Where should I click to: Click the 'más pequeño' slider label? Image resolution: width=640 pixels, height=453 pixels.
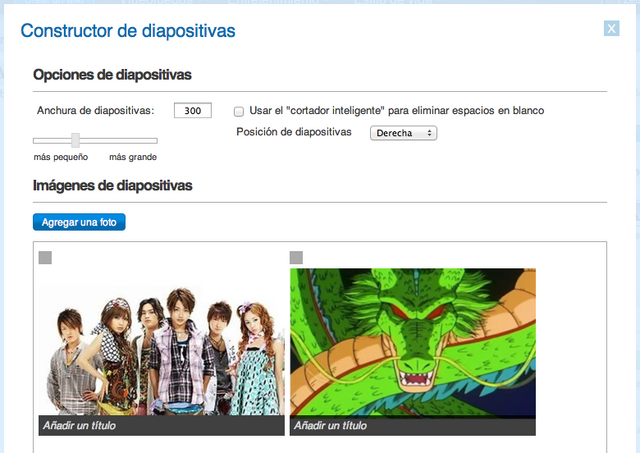[61, 157]
